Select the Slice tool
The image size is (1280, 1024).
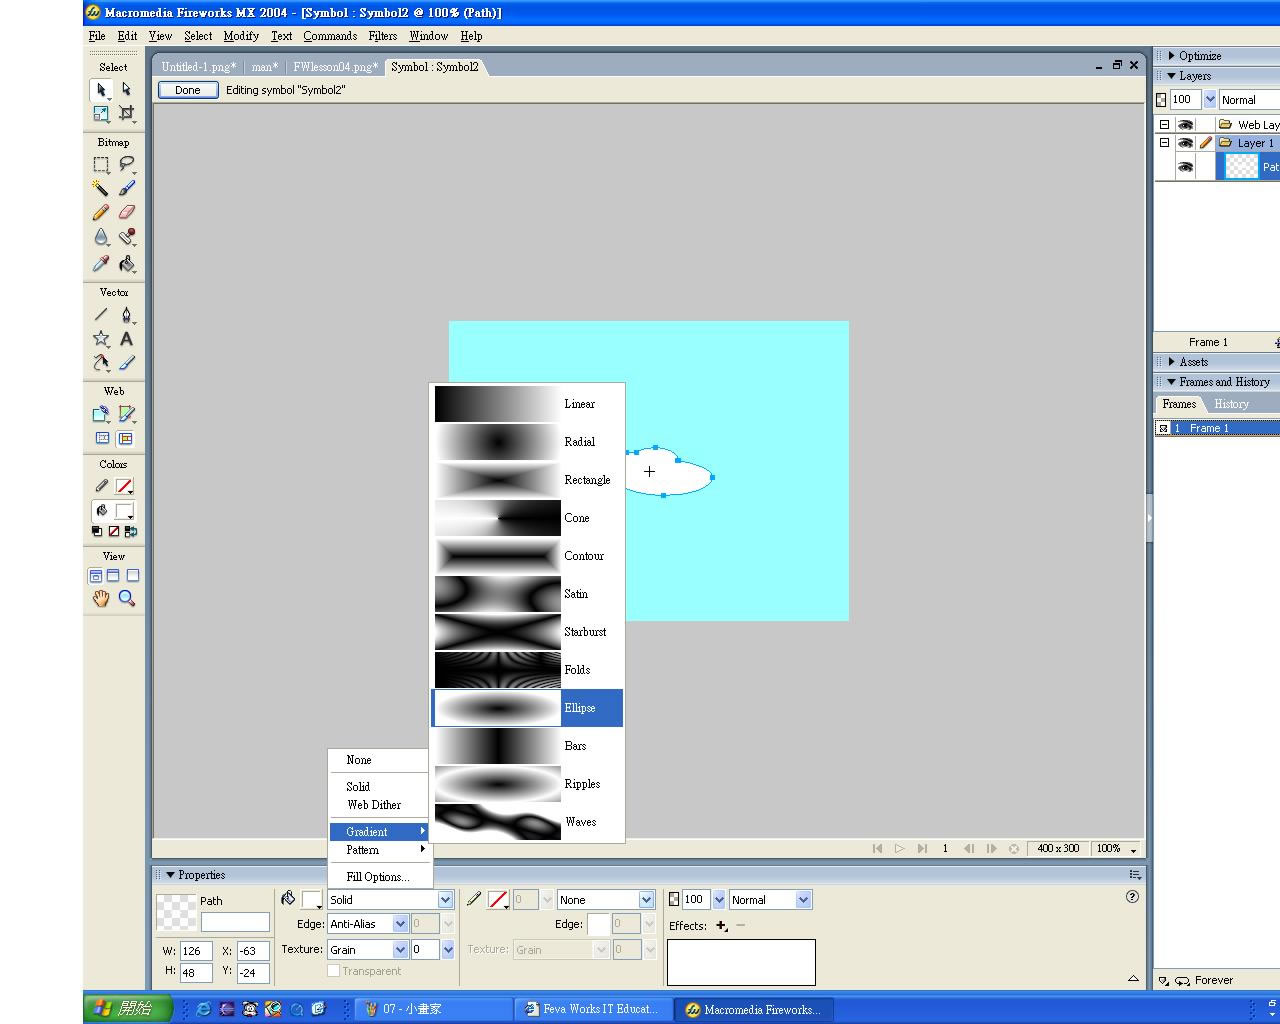point(126,414)
